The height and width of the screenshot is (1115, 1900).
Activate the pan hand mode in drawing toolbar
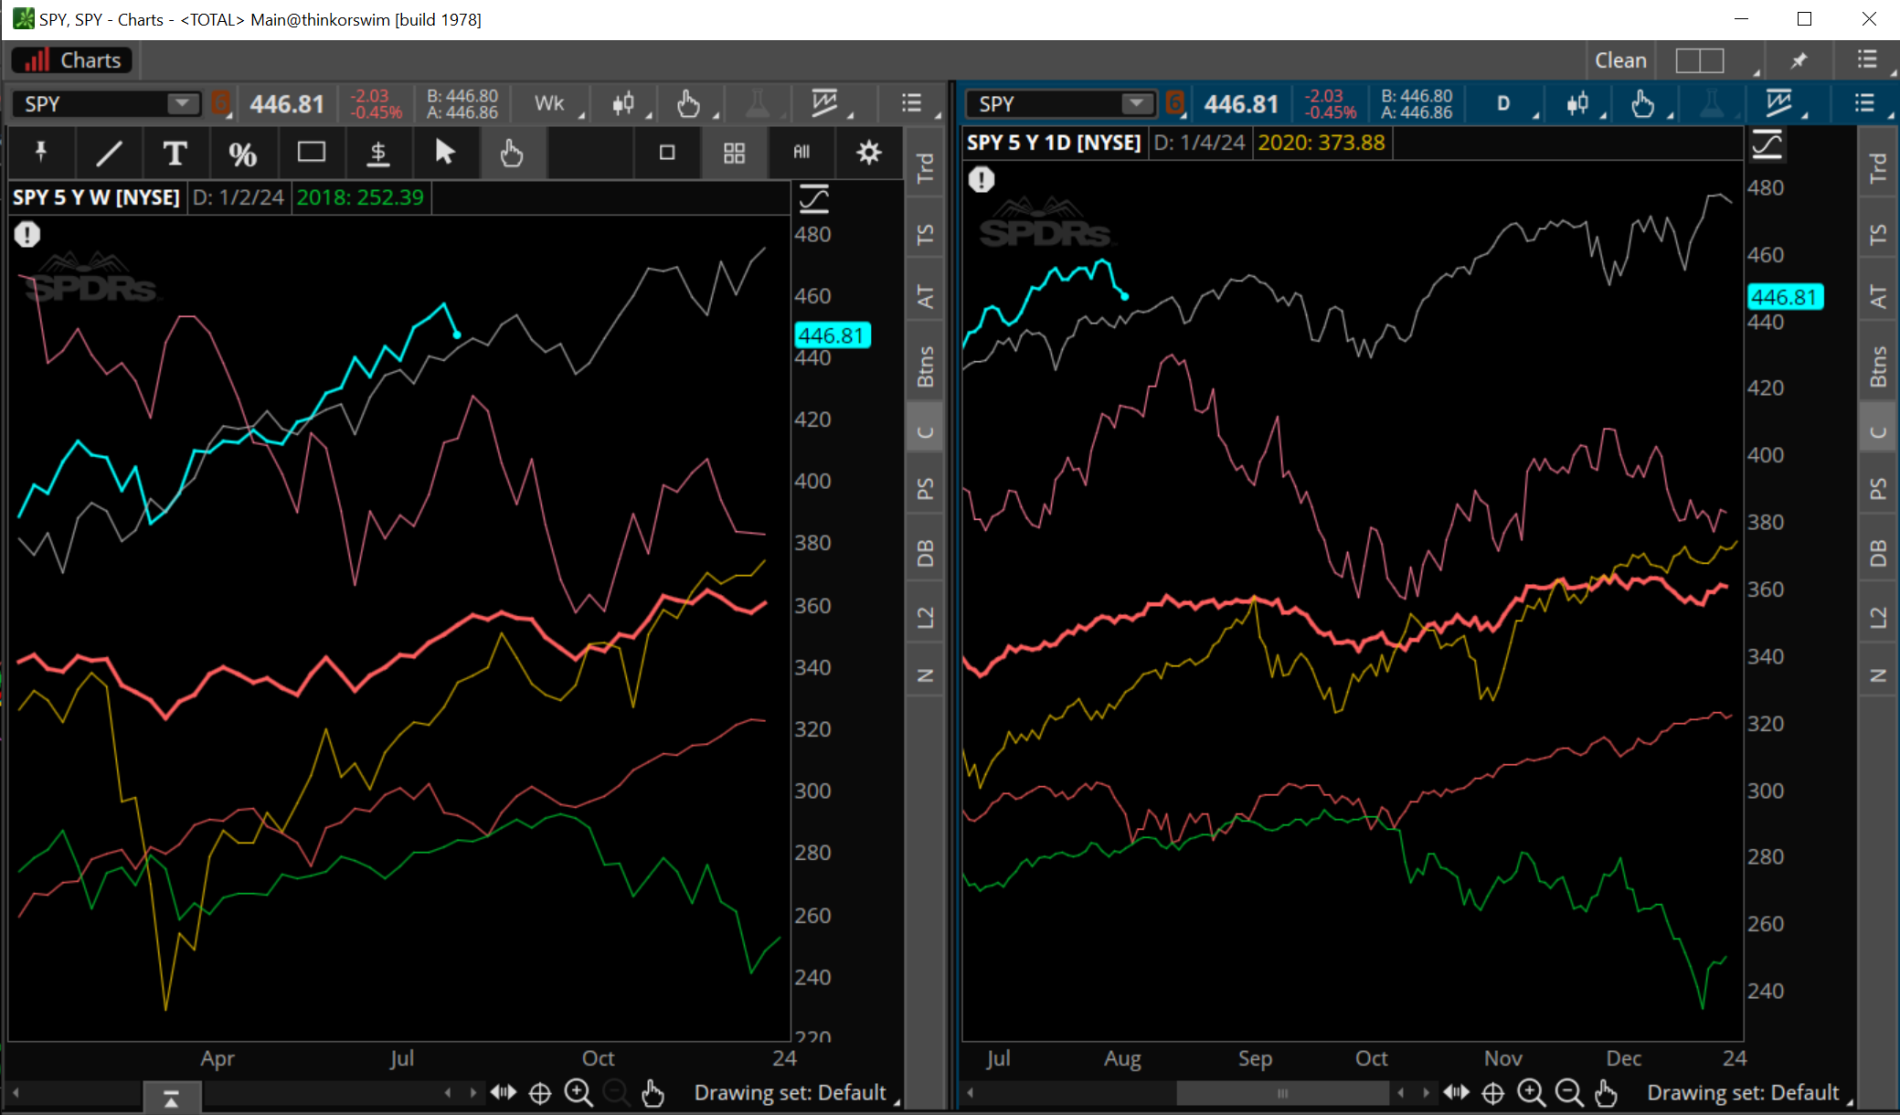pyautogui.click(x=512, y=153)
